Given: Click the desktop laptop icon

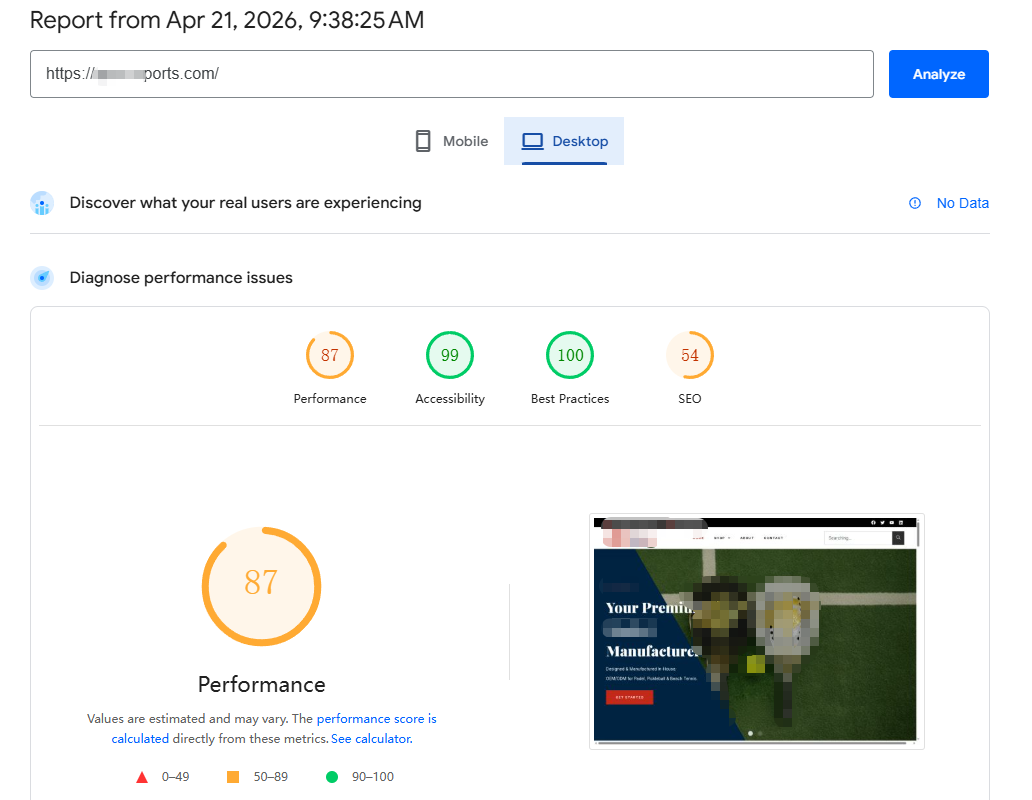Looking at the screenshot, I should 532,141.
